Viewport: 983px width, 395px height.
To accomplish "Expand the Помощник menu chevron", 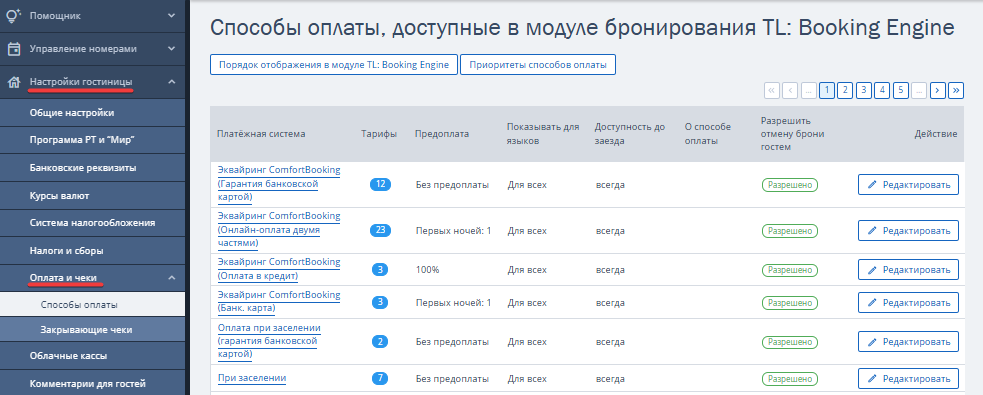I will pyautogui.click(x=172, y=15).
